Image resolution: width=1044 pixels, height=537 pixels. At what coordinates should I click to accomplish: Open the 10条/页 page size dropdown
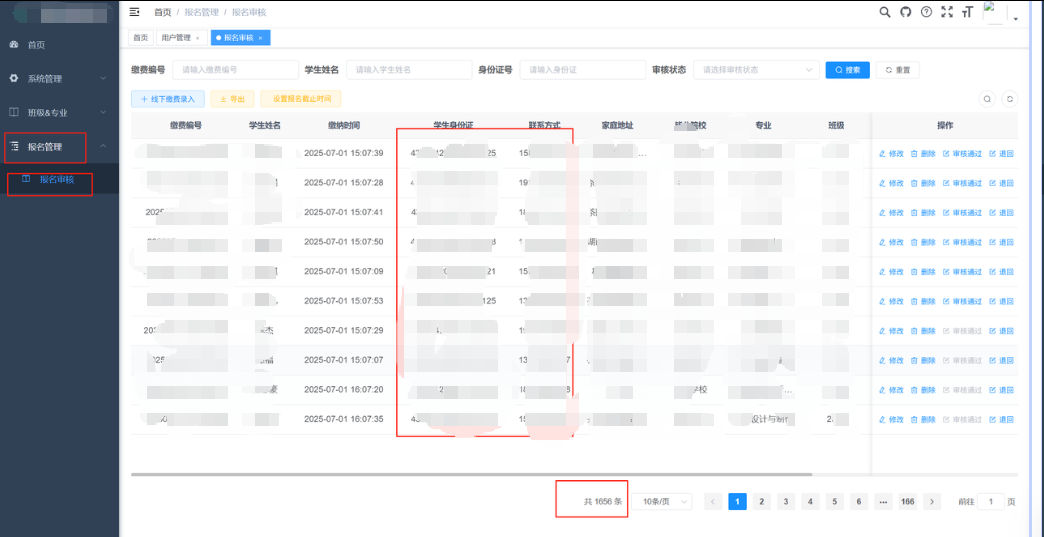662,502
